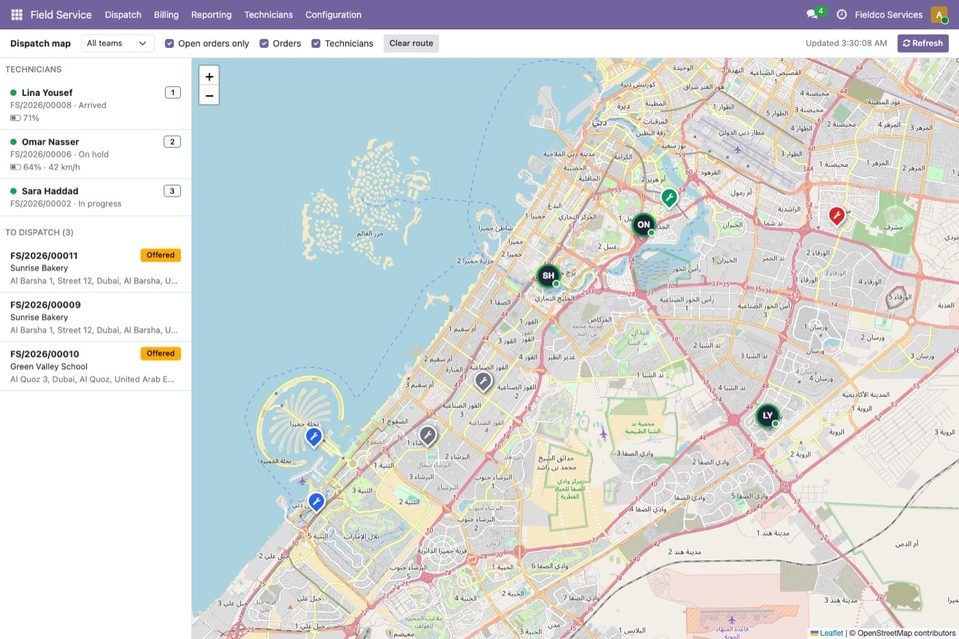Open the Configuration menu
The width and height of the screenshot is (959, 639).
[333, 15]
